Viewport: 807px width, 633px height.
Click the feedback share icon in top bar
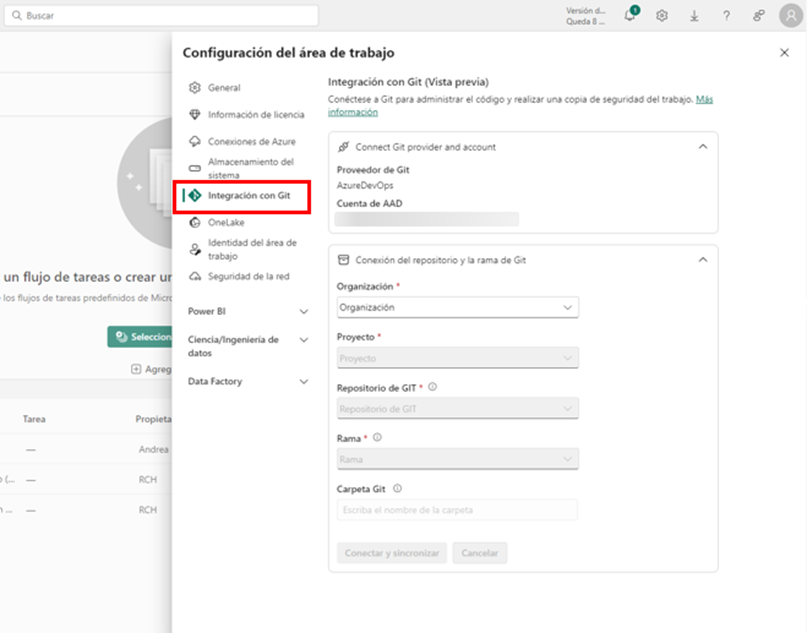759,16
